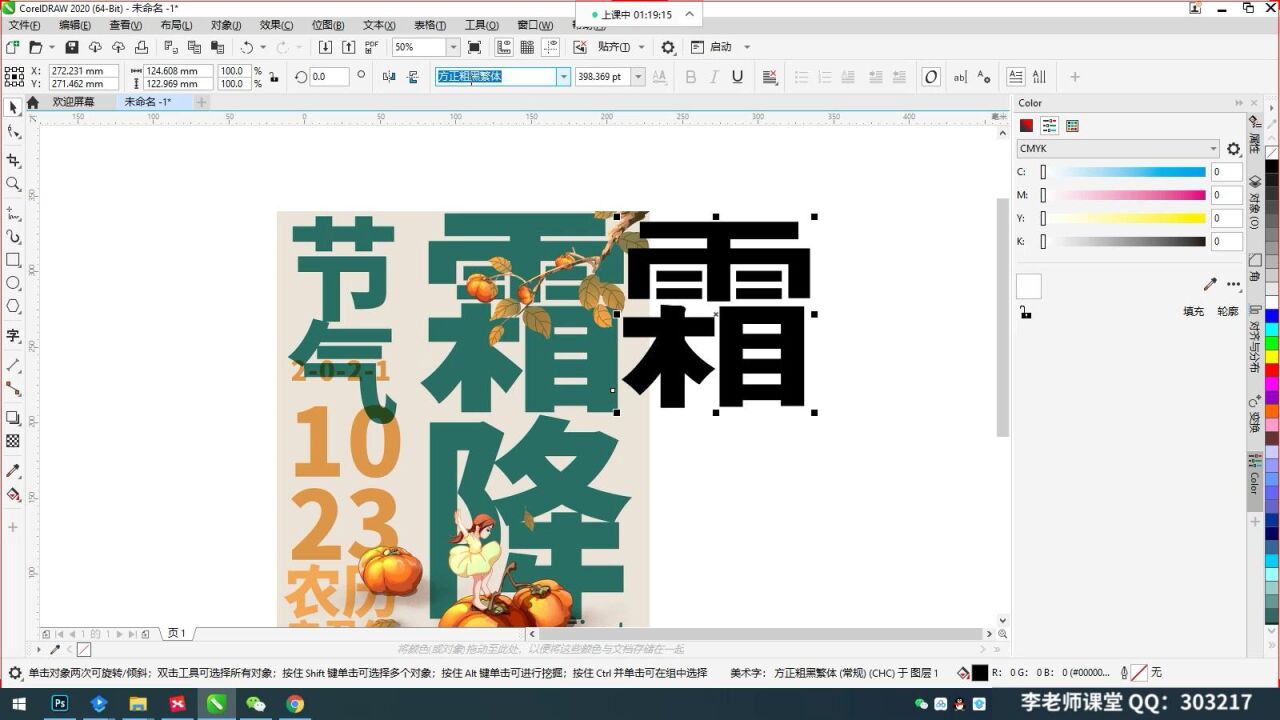Switch to the 未命名 -1* document tab
1280x720 pixels.
pyautogui.click(x=147, y=102)
